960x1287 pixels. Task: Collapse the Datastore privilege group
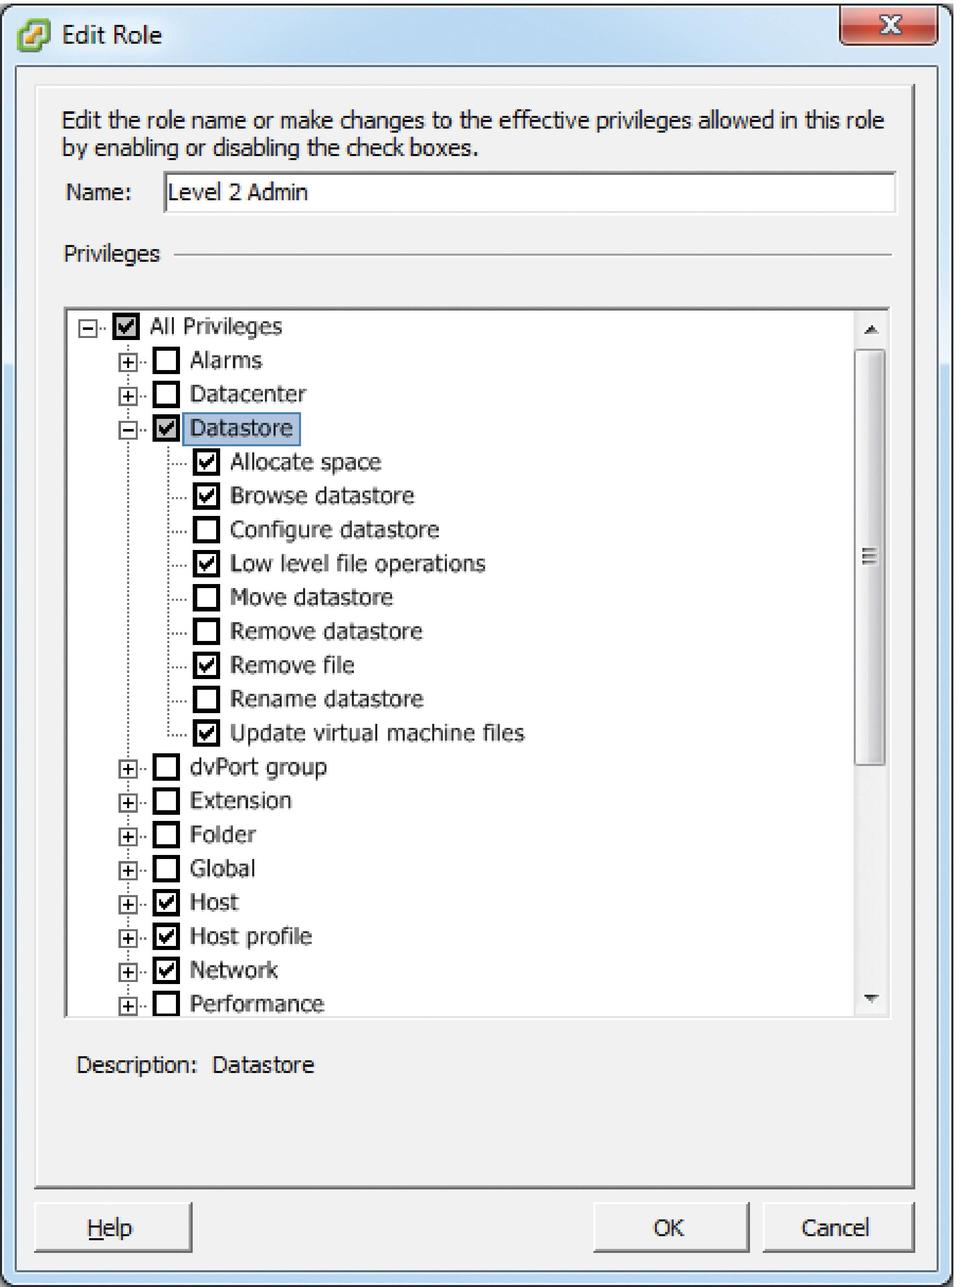(128, 429)
